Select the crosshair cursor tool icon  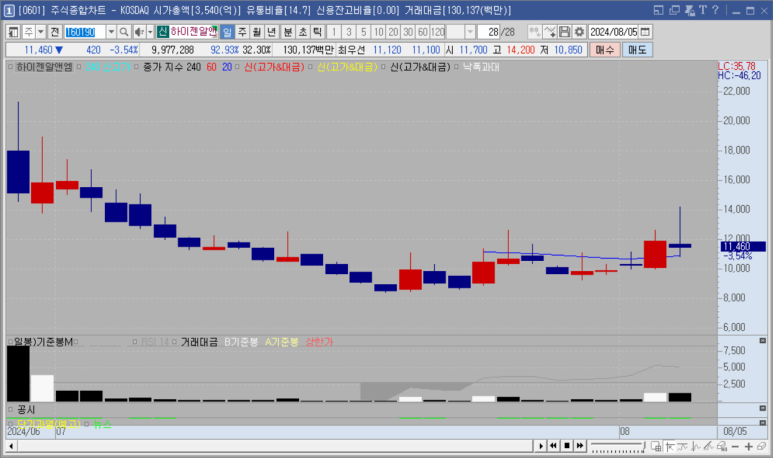coord(669,446)
